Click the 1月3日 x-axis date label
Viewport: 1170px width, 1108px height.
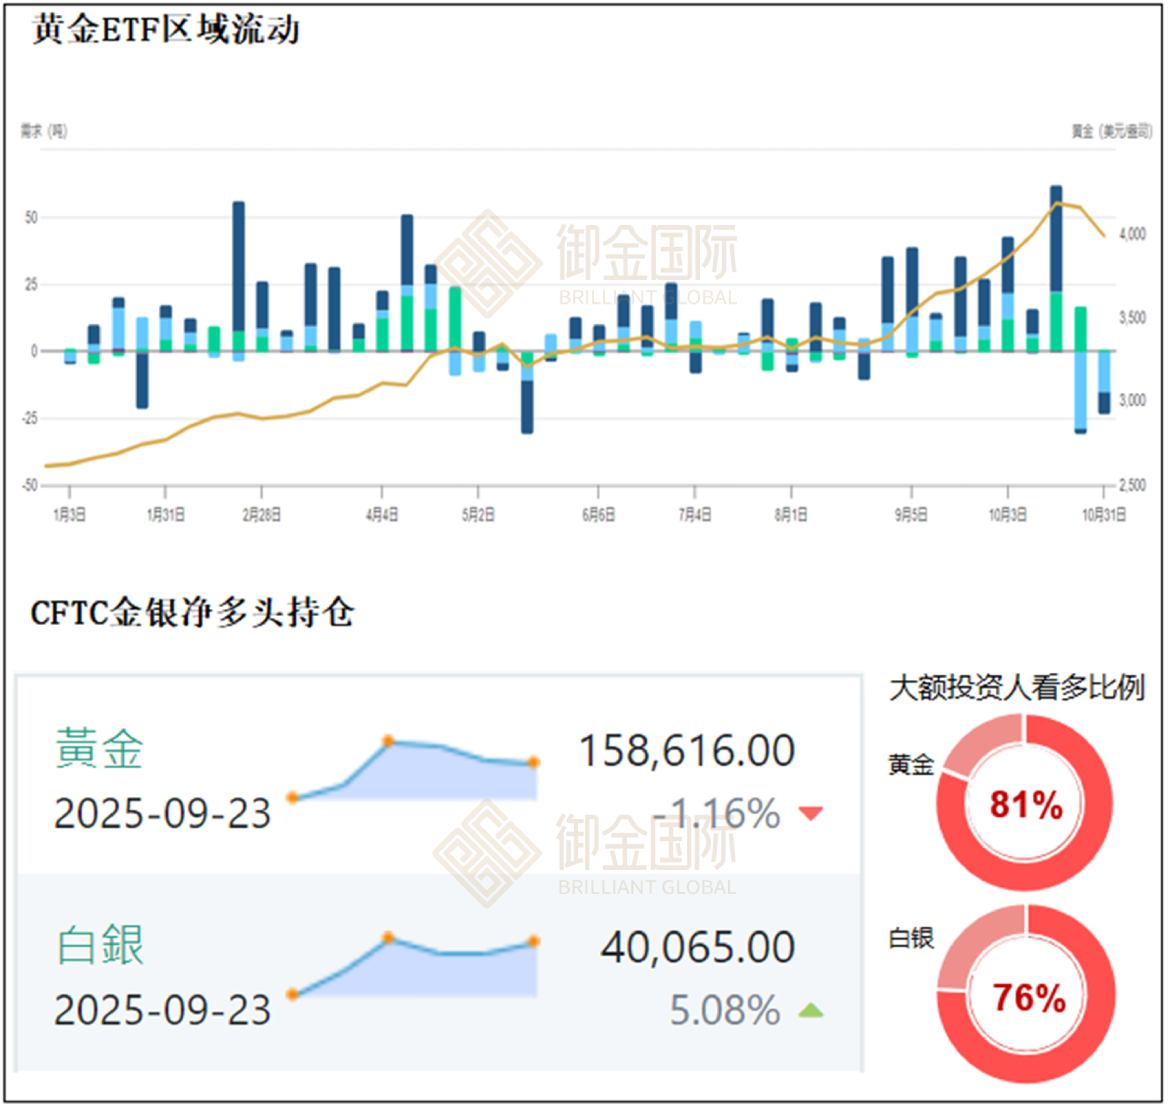tap(69, 514)
